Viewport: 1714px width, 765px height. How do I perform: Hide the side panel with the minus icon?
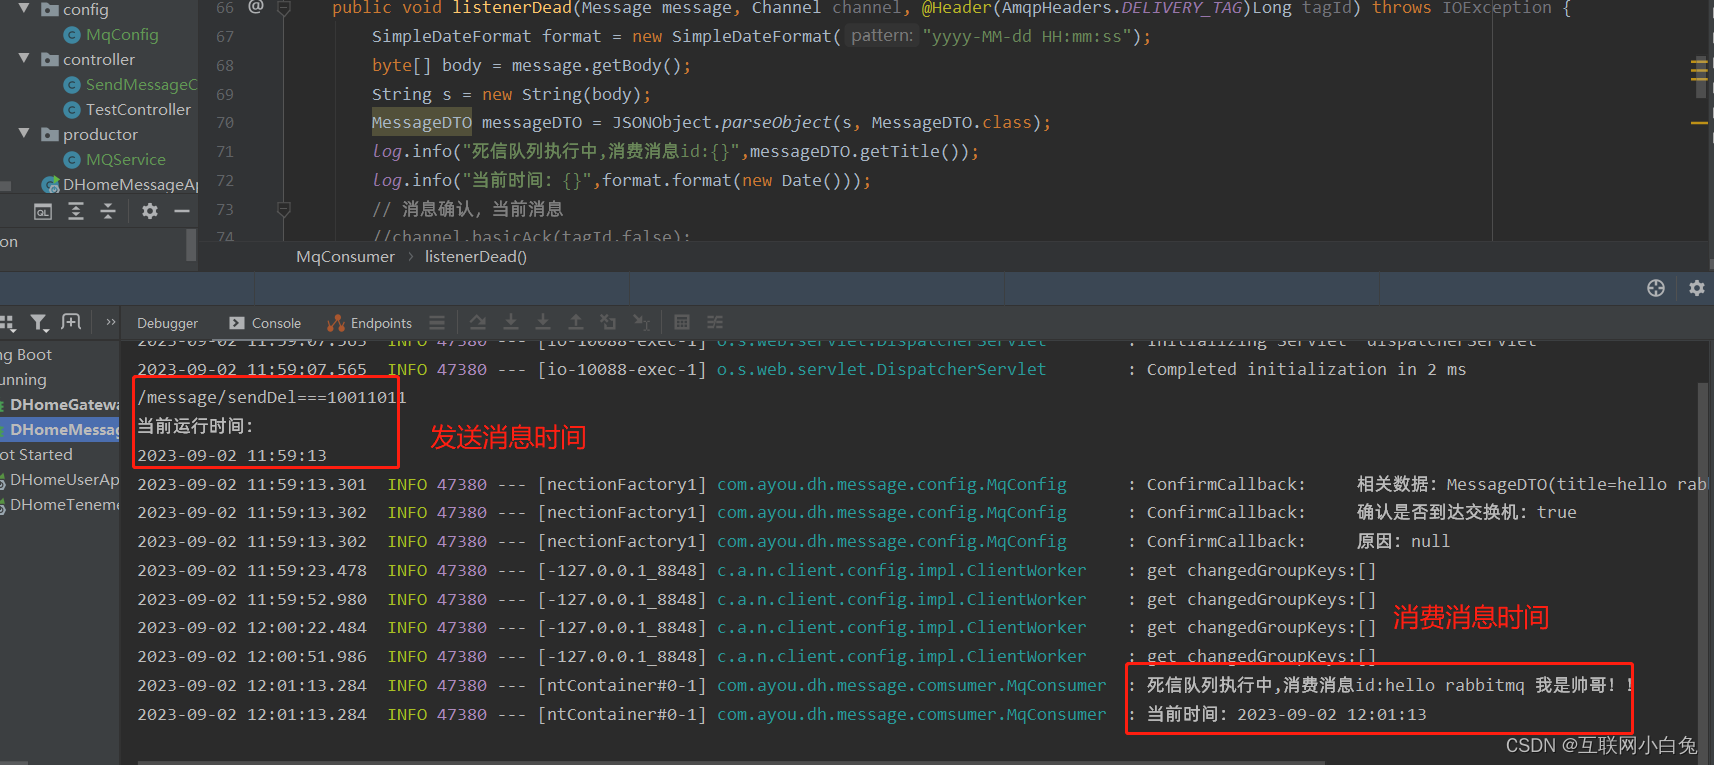pos(182,211)
